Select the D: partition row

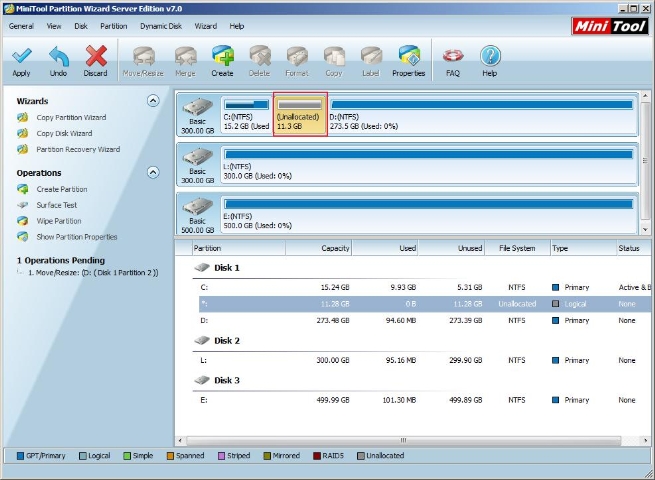point(425,320)
